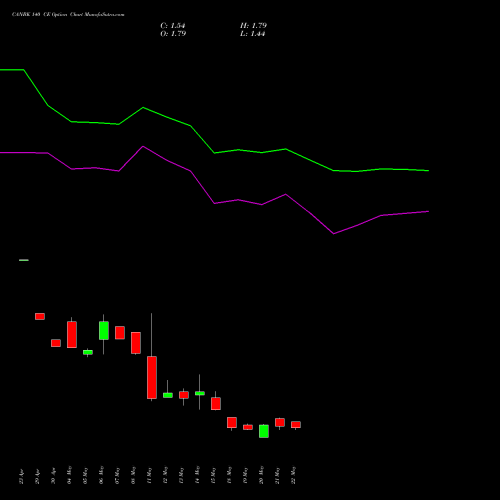This screenshot has height=500, width=500.
Task: Click the 21 May red candlestick
Action: [280, 422]
